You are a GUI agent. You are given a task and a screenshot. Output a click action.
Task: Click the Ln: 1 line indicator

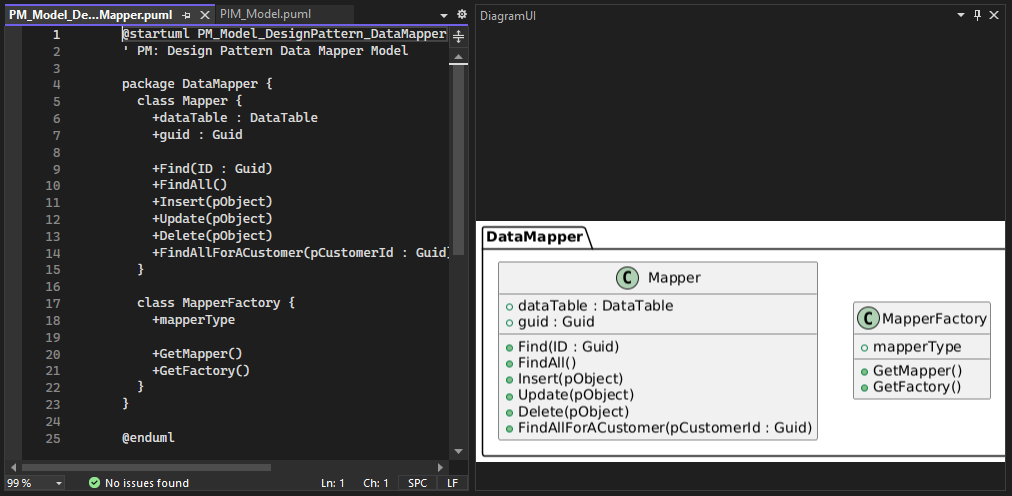click(x=332, y=483)
